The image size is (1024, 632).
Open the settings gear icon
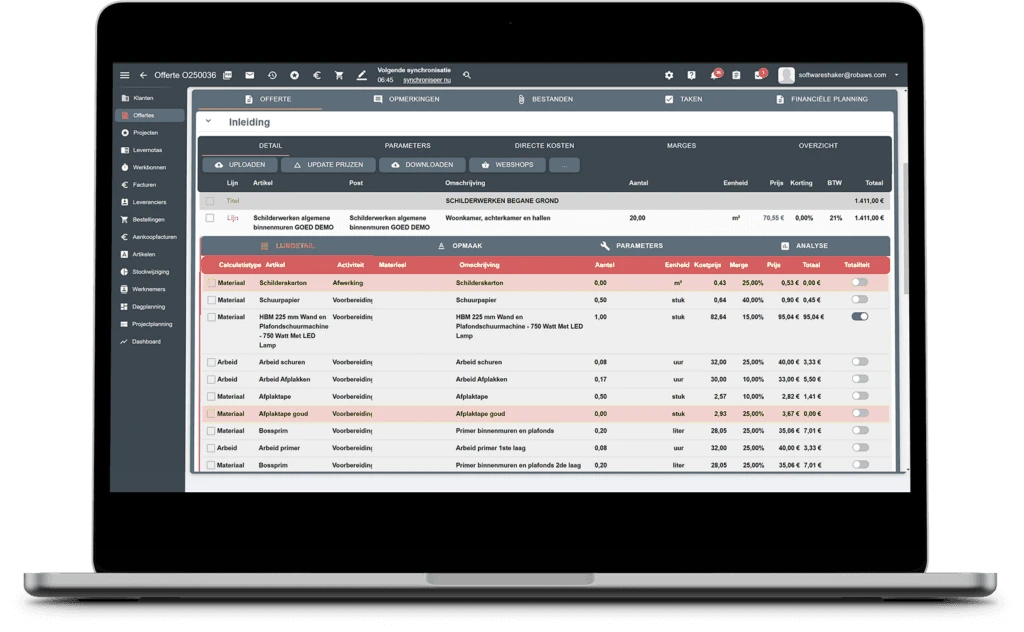click(669, 75)
